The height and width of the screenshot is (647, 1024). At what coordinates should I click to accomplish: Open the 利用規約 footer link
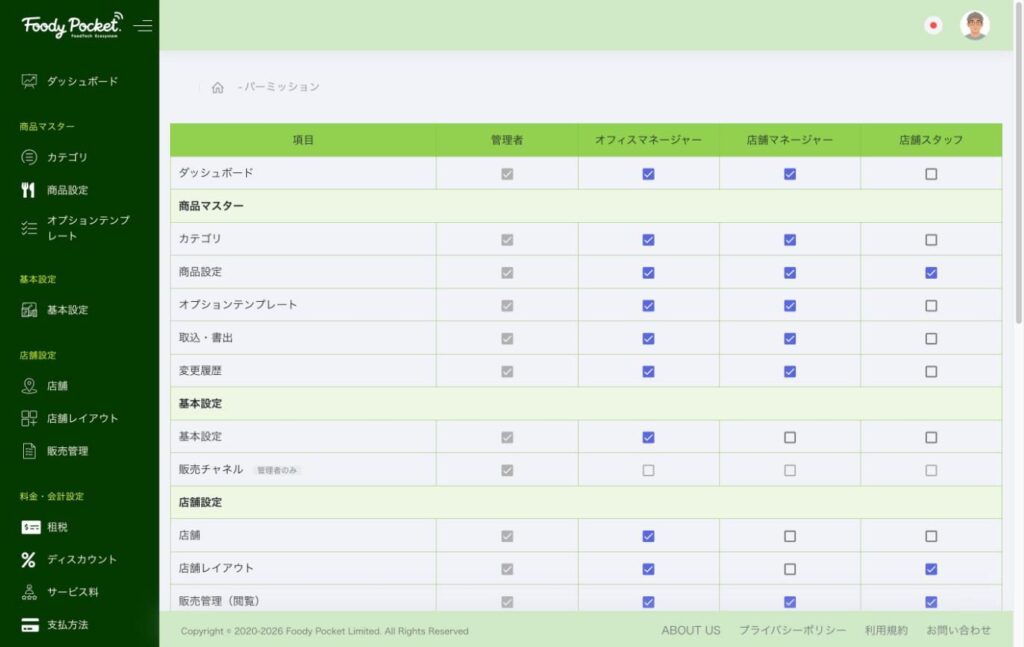(886, 630)
